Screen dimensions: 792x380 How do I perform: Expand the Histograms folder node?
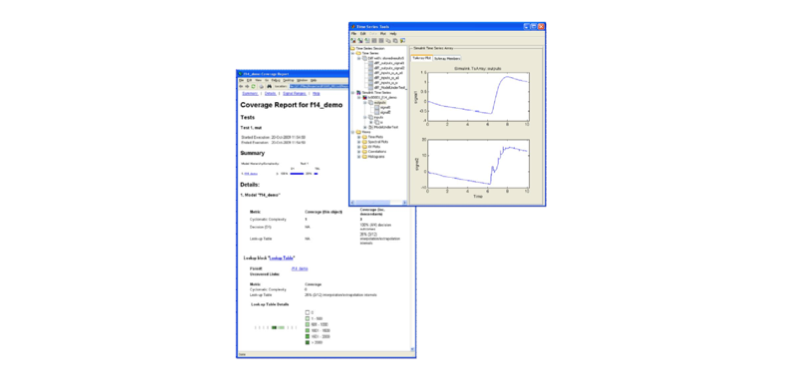[x=359, y=157]
